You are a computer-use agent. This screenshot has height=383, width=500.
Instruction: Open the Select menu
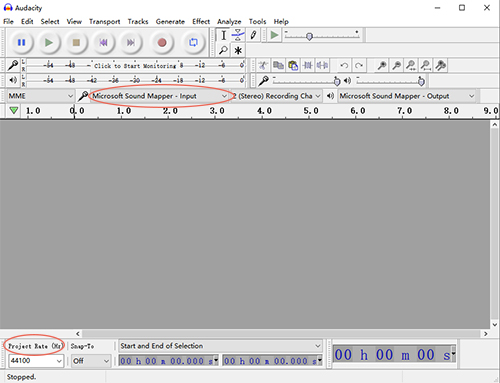click(x=50, y=22)
